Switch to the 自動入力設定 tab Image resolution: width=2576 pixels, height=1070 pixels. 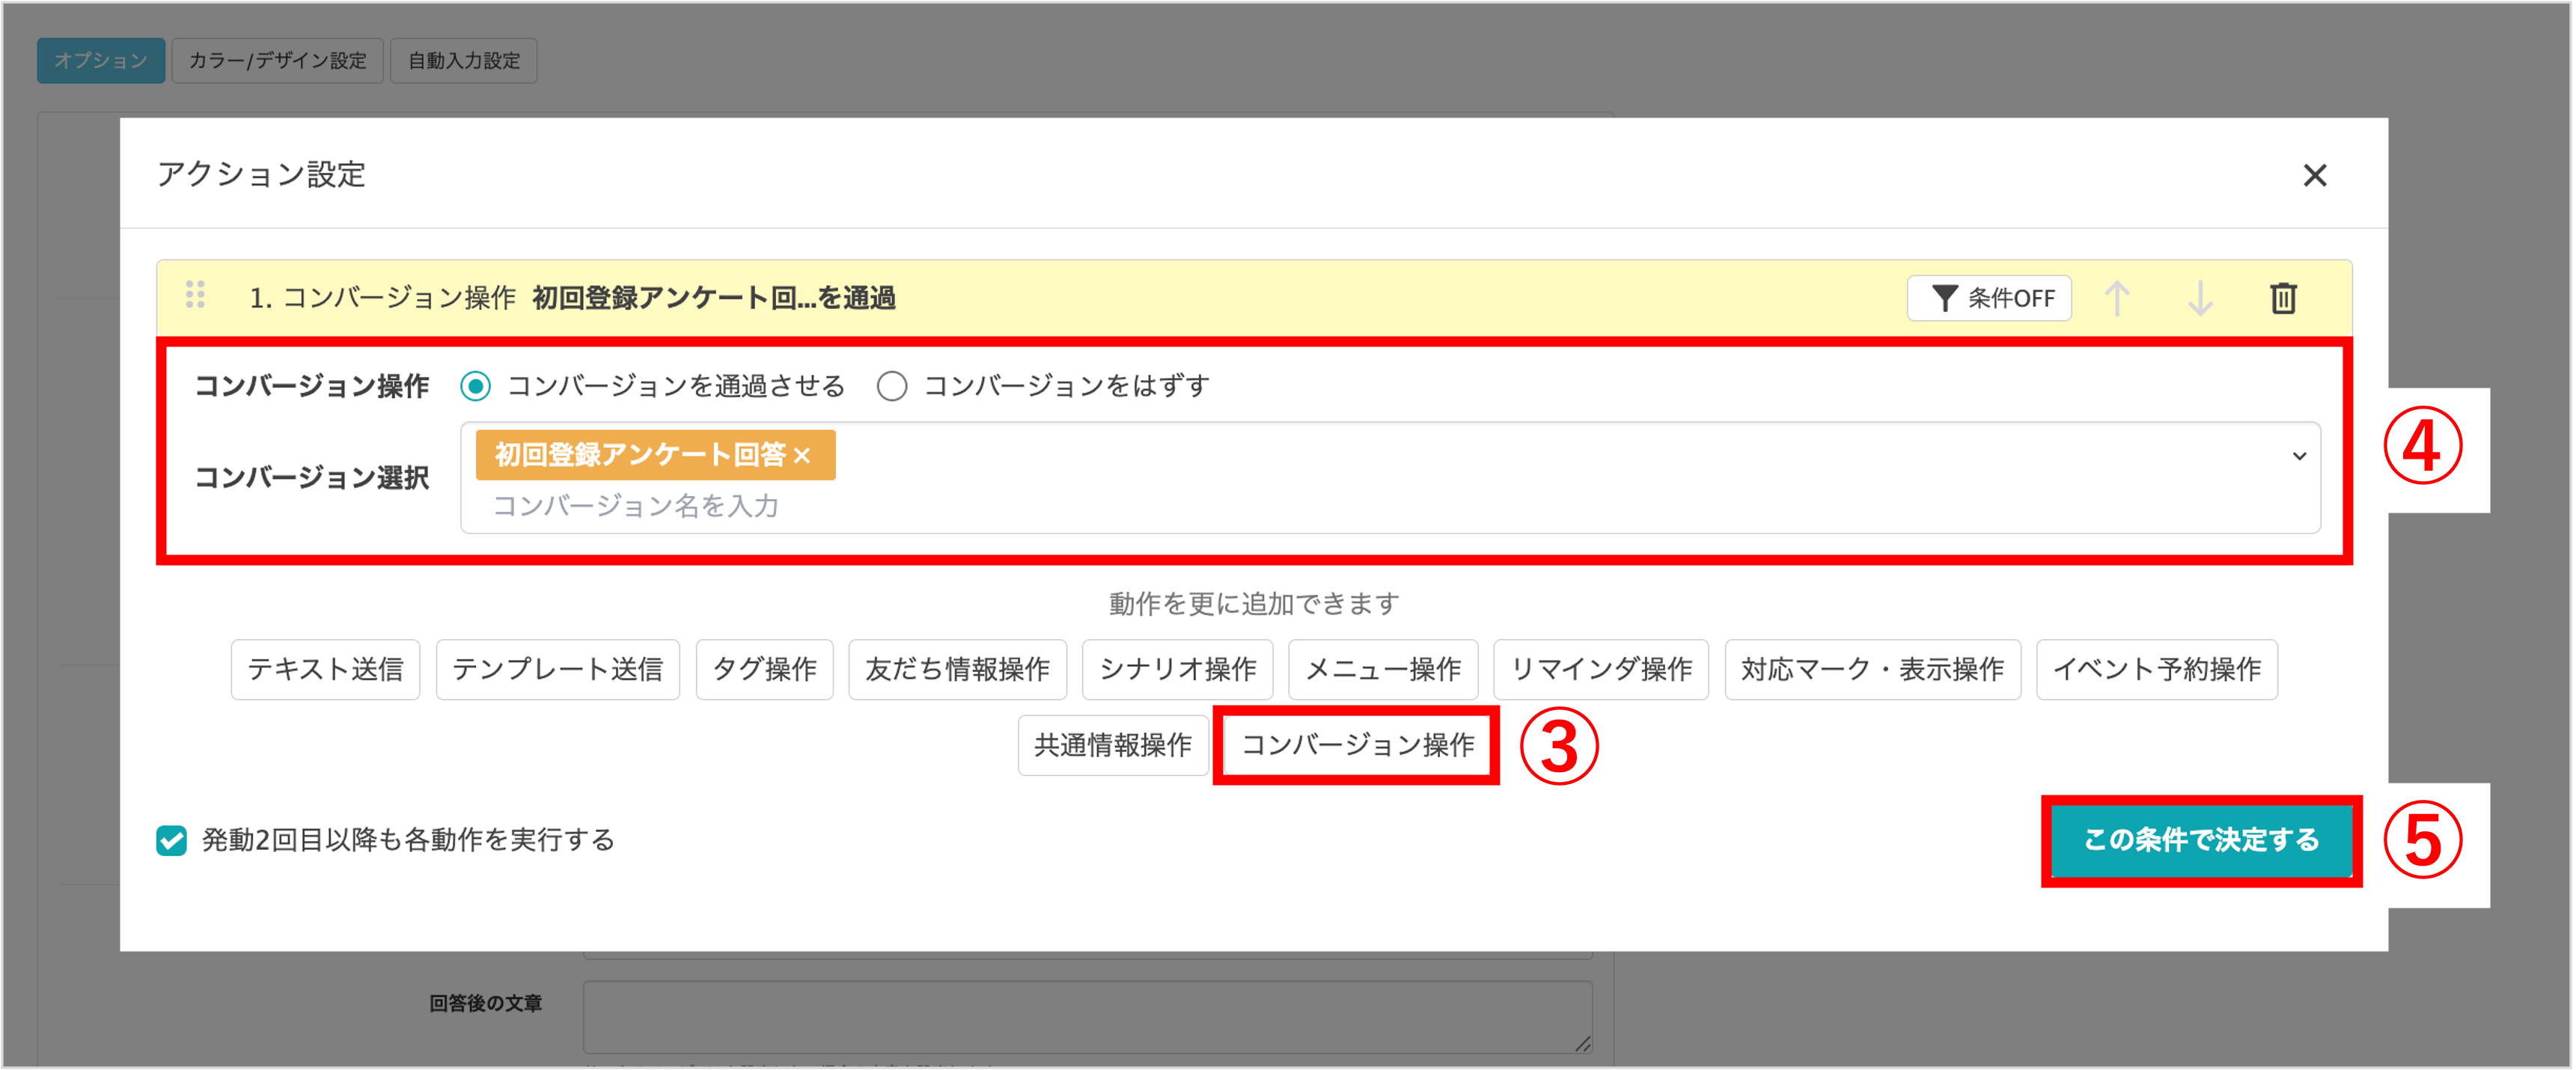[463, 61]
